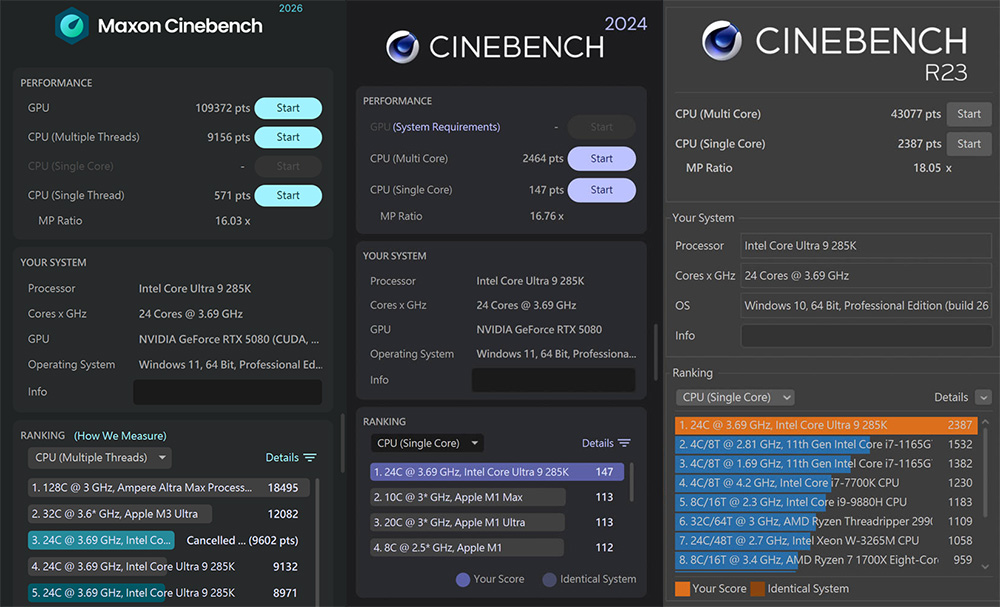Click the Details filter icon in Cinebench 2026
Image resolution: width=1000 pixels, height=607 pixels.
pyautogui.click(x=310, y=458)
